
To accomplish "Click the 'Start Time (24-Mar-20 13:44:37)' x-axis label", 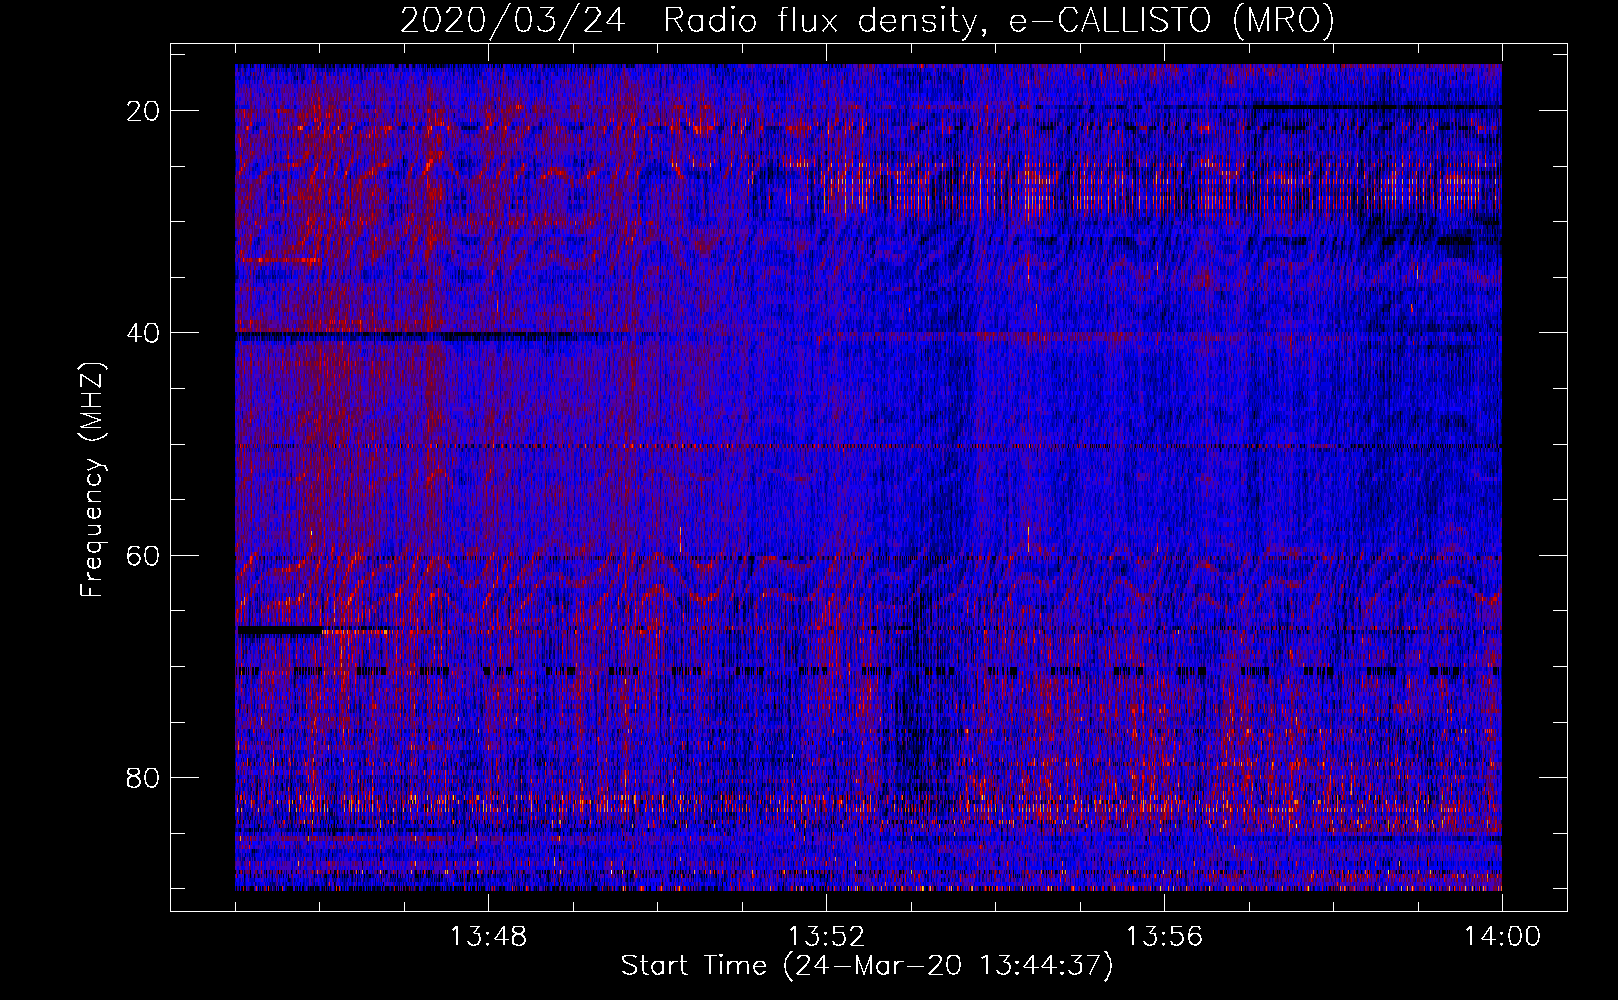I will click(867, 966).
